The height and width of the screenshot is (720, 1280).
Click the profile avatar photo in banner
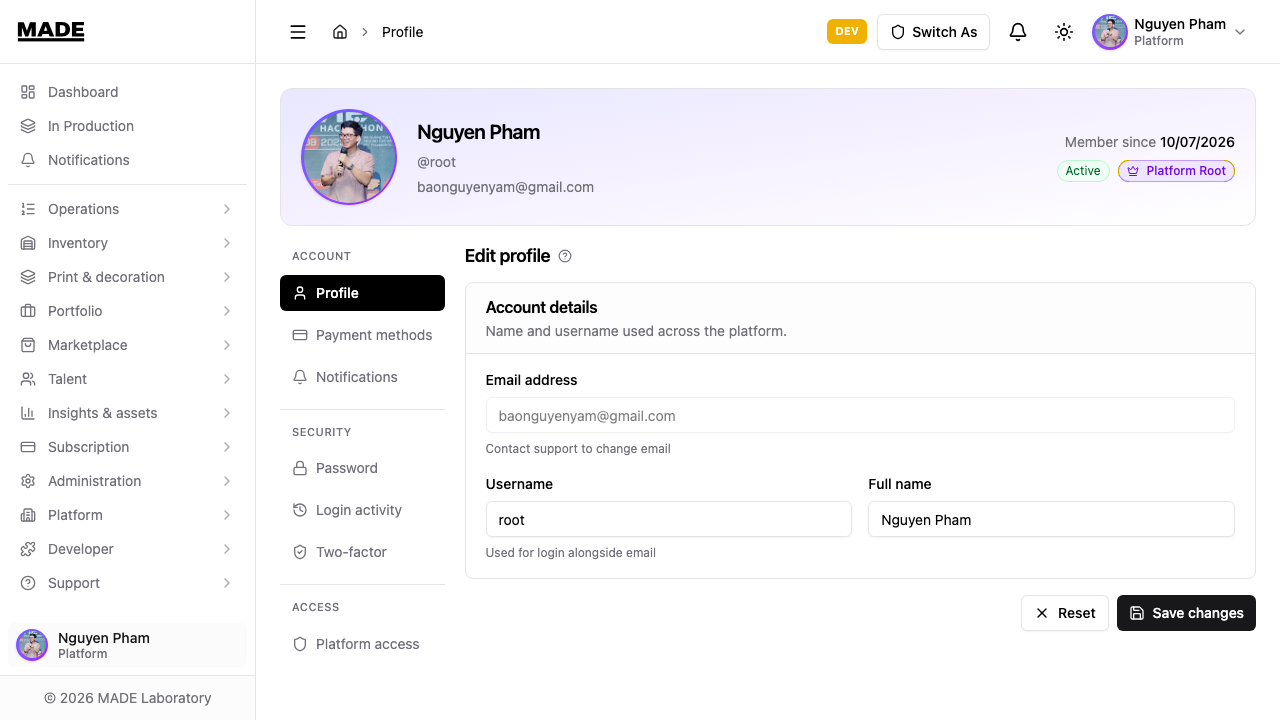pos(349,157)
